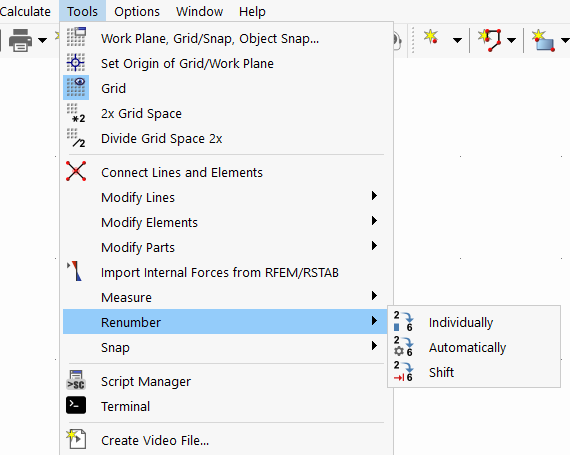Viewport: 570px width, 455px height.
Task: Click the printer toolbar icon
Action: (x=20, y=40)
